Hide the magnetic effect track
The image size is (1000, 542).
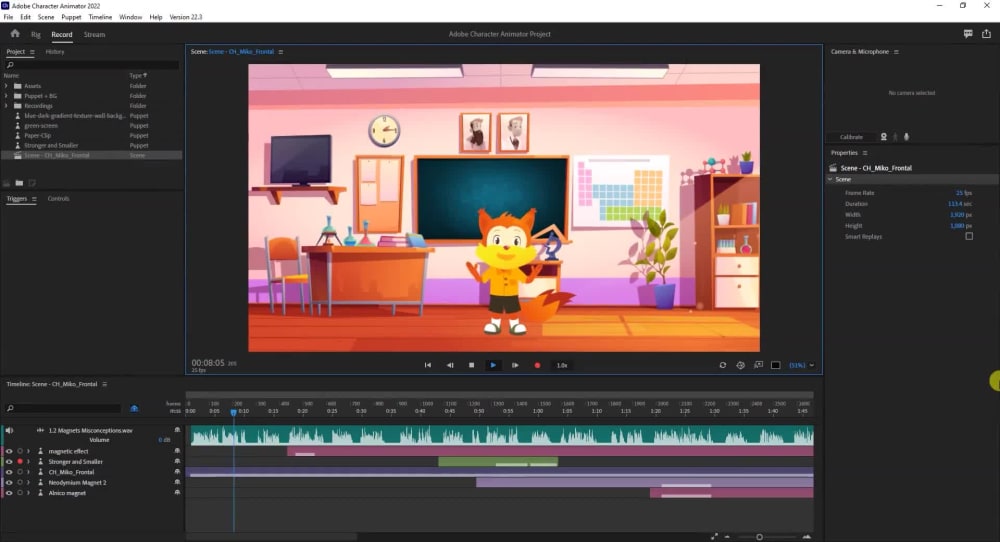click(x=9, y=451)
